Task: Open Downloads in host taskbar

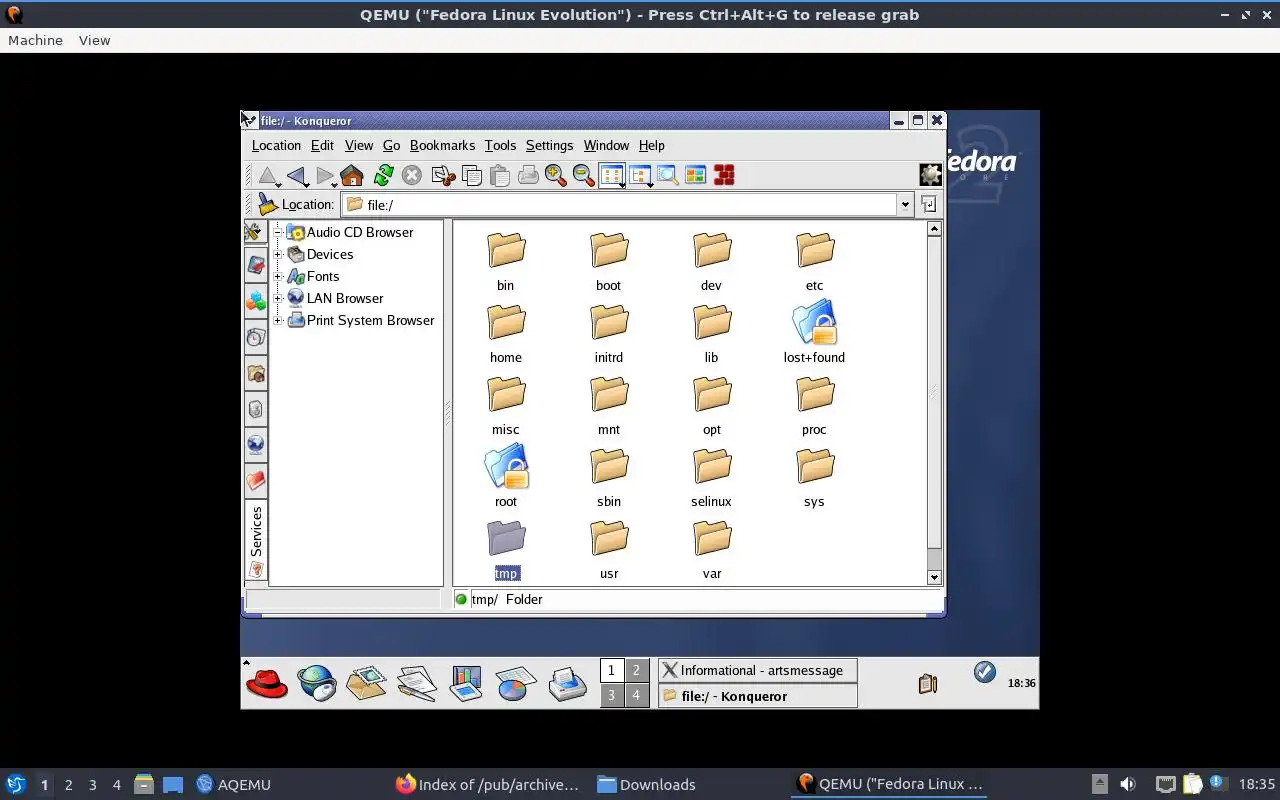Action: [647, 784]
